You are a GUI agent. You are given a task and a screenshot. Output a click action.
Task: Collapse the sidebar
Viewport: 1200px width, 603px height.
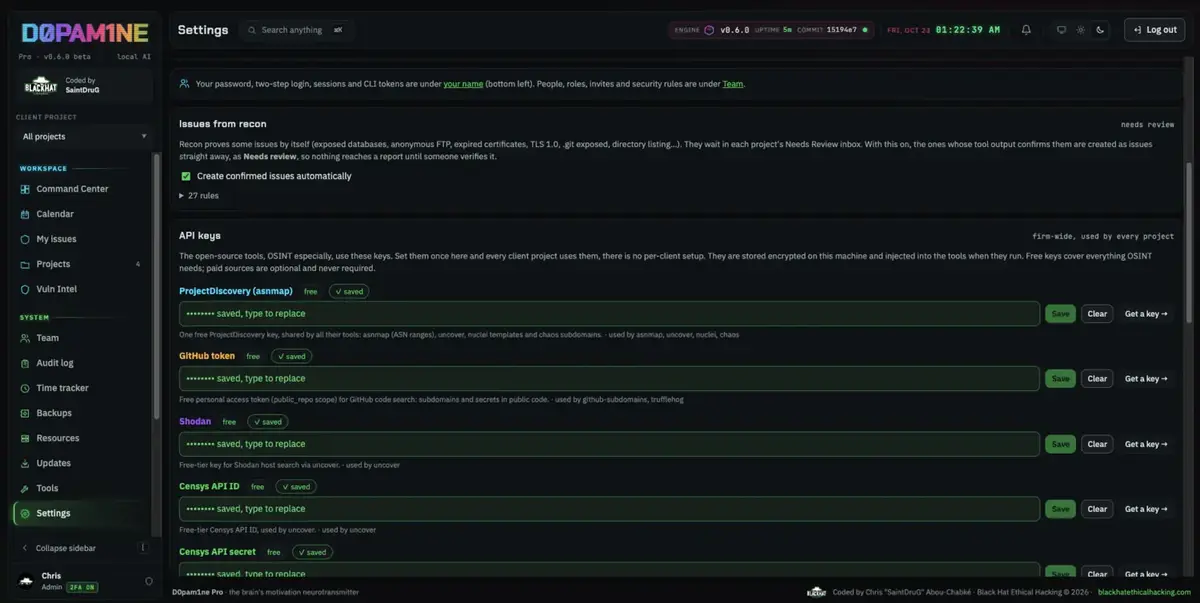(66, 548)
